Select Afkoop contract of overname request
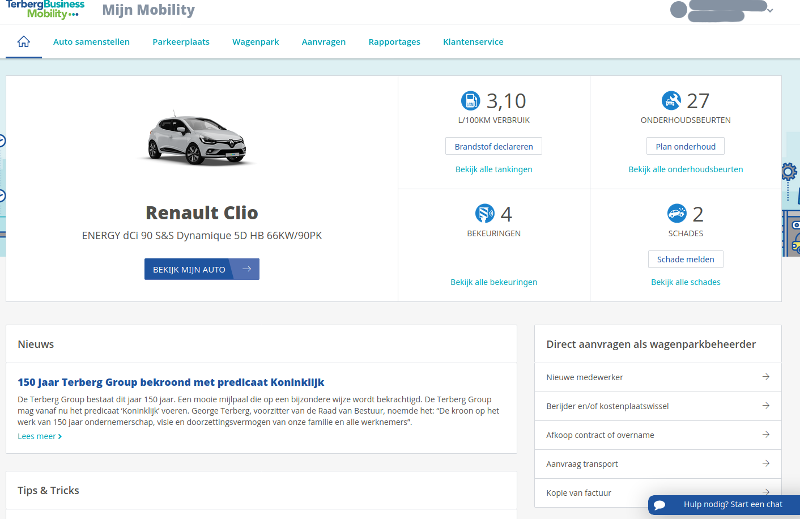 click(x=658, y=435)
